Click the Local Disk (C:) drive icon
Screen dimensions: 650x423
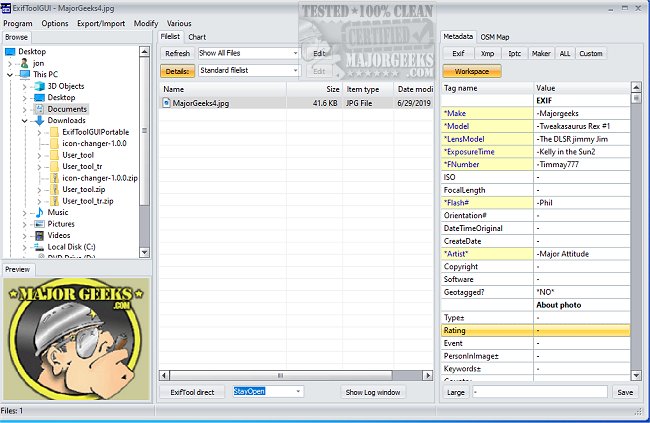tap(39, 246)
